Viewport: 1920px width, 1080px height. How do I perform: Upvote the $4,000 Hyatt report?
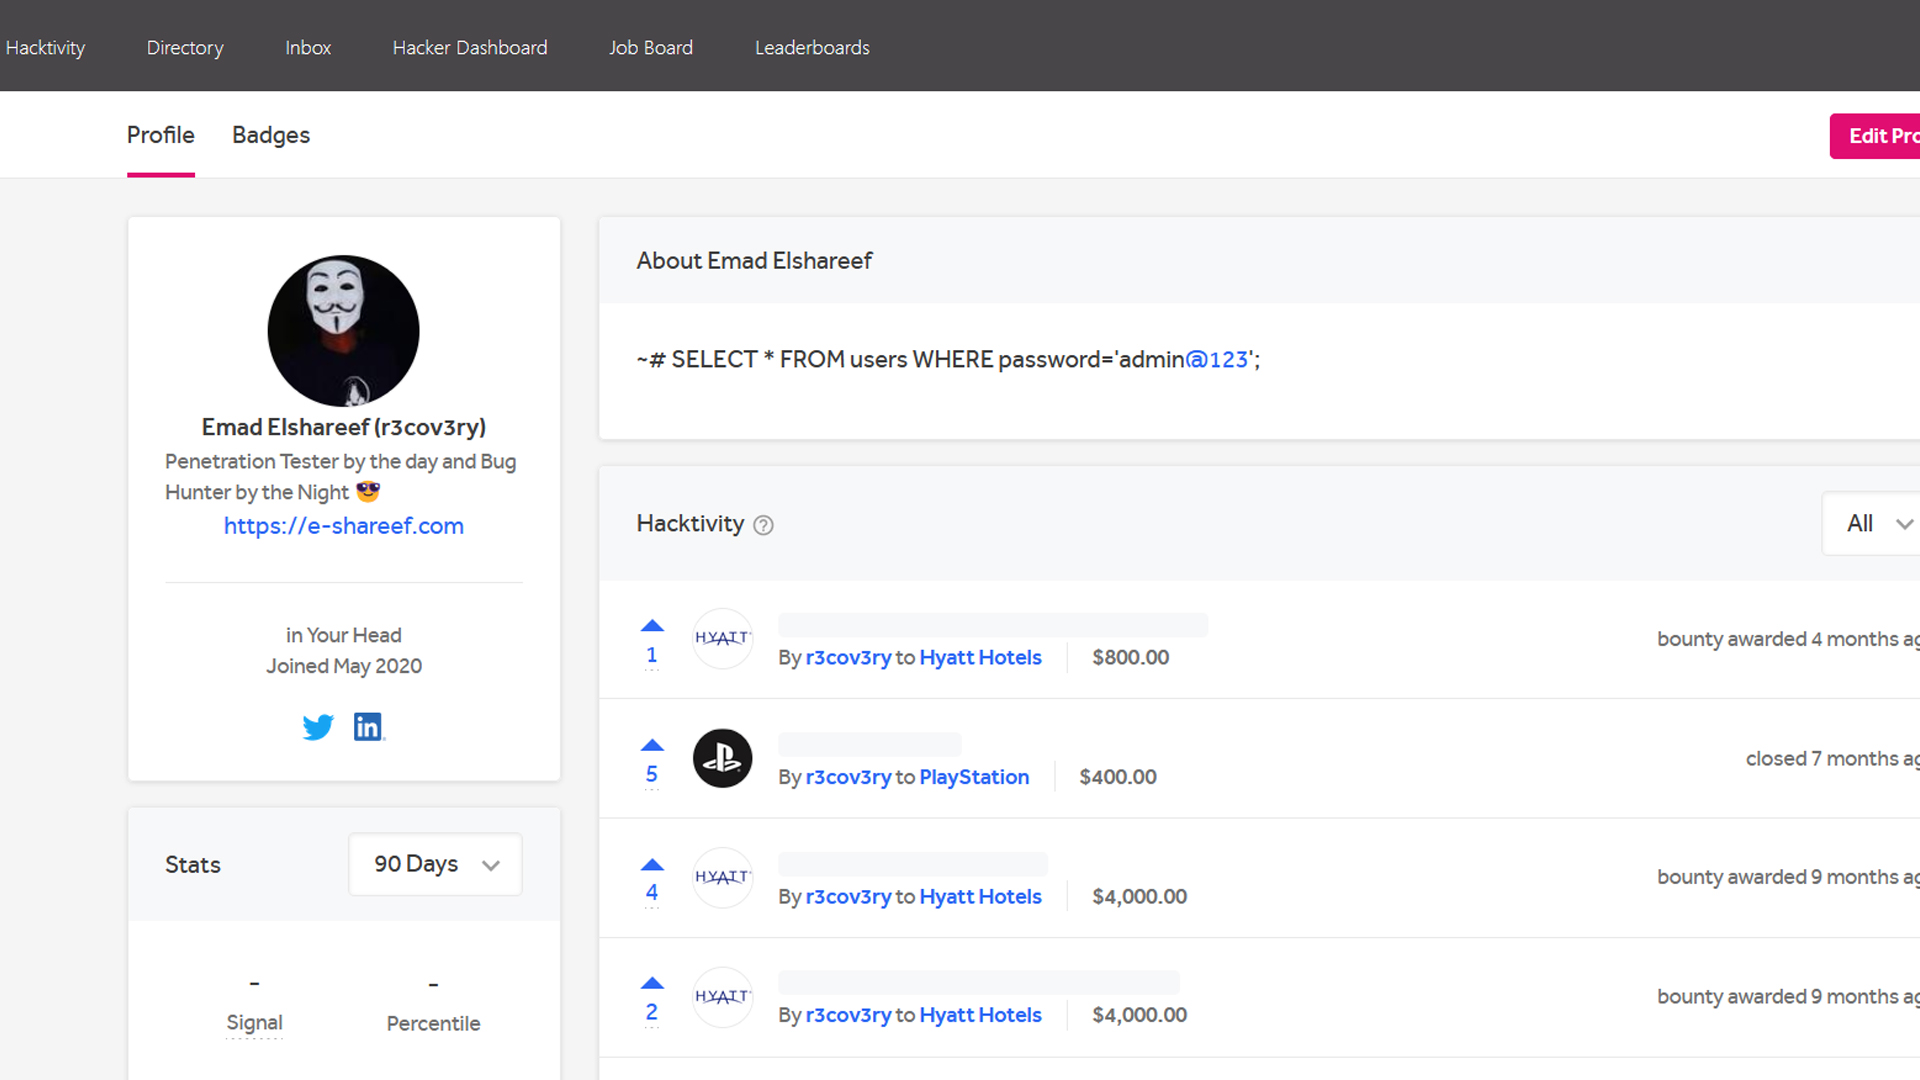(x=652, y=863)
